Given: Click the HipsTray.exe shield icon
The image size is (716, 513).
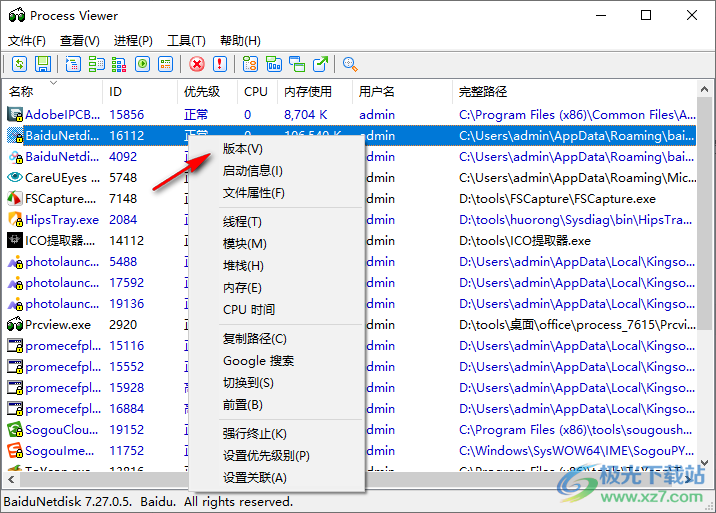Looking at the screenshot, I should click(15, 219).
